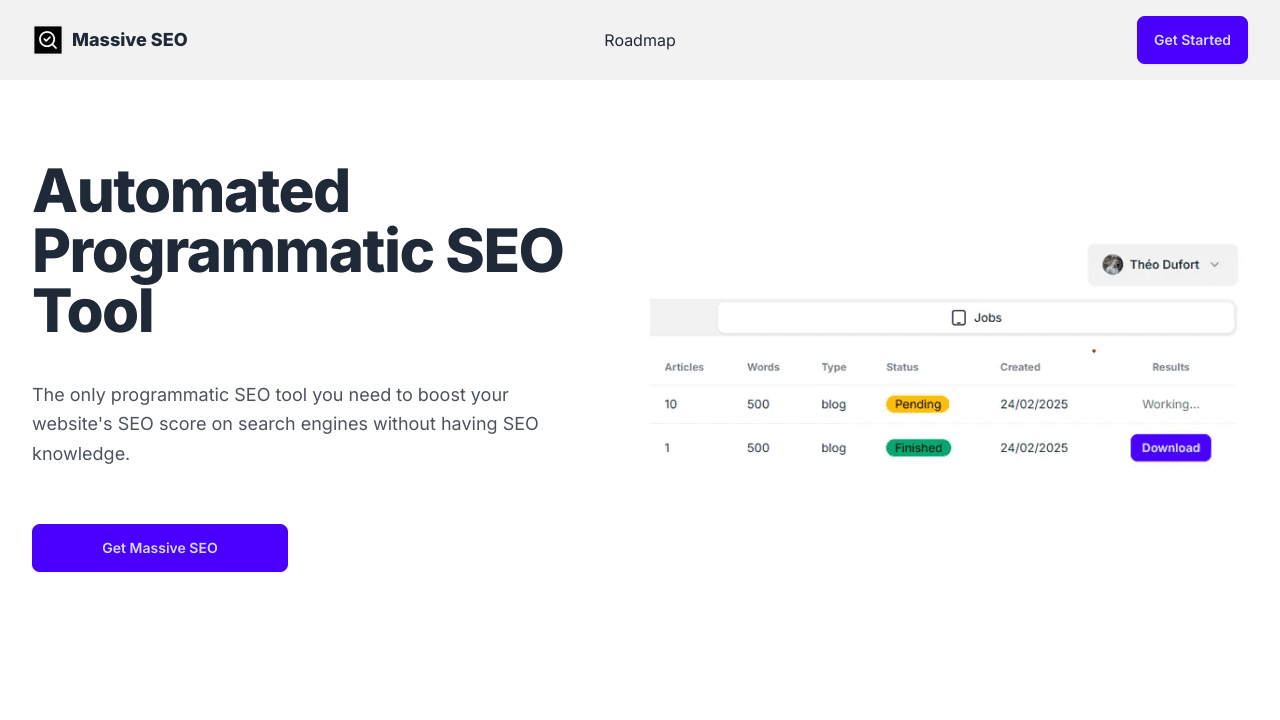
Task: Click the Jobs icon on the dashboard tab
Action: [959, 317]
